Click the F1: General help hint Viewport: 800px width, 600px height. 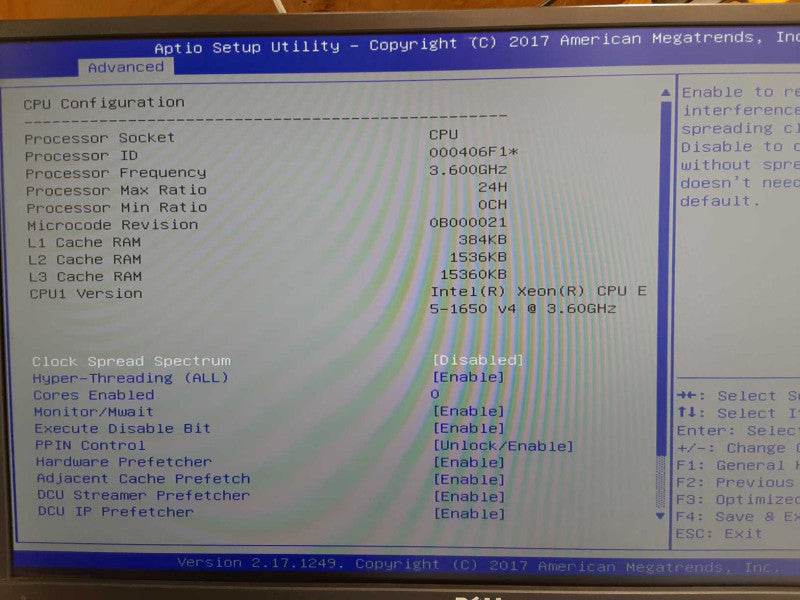point(738,465)
